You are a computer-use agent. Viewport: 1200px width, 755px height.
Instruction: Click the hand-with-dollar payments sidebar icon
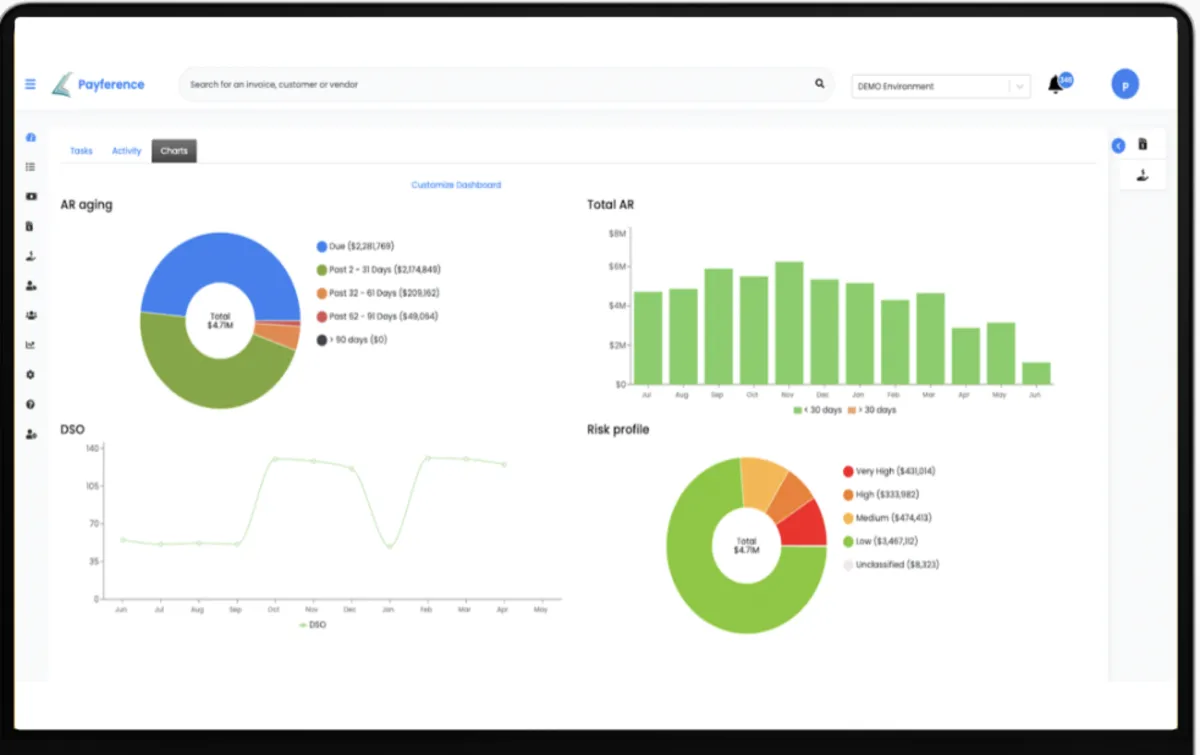pyautogui.click(x=31, y=256)
